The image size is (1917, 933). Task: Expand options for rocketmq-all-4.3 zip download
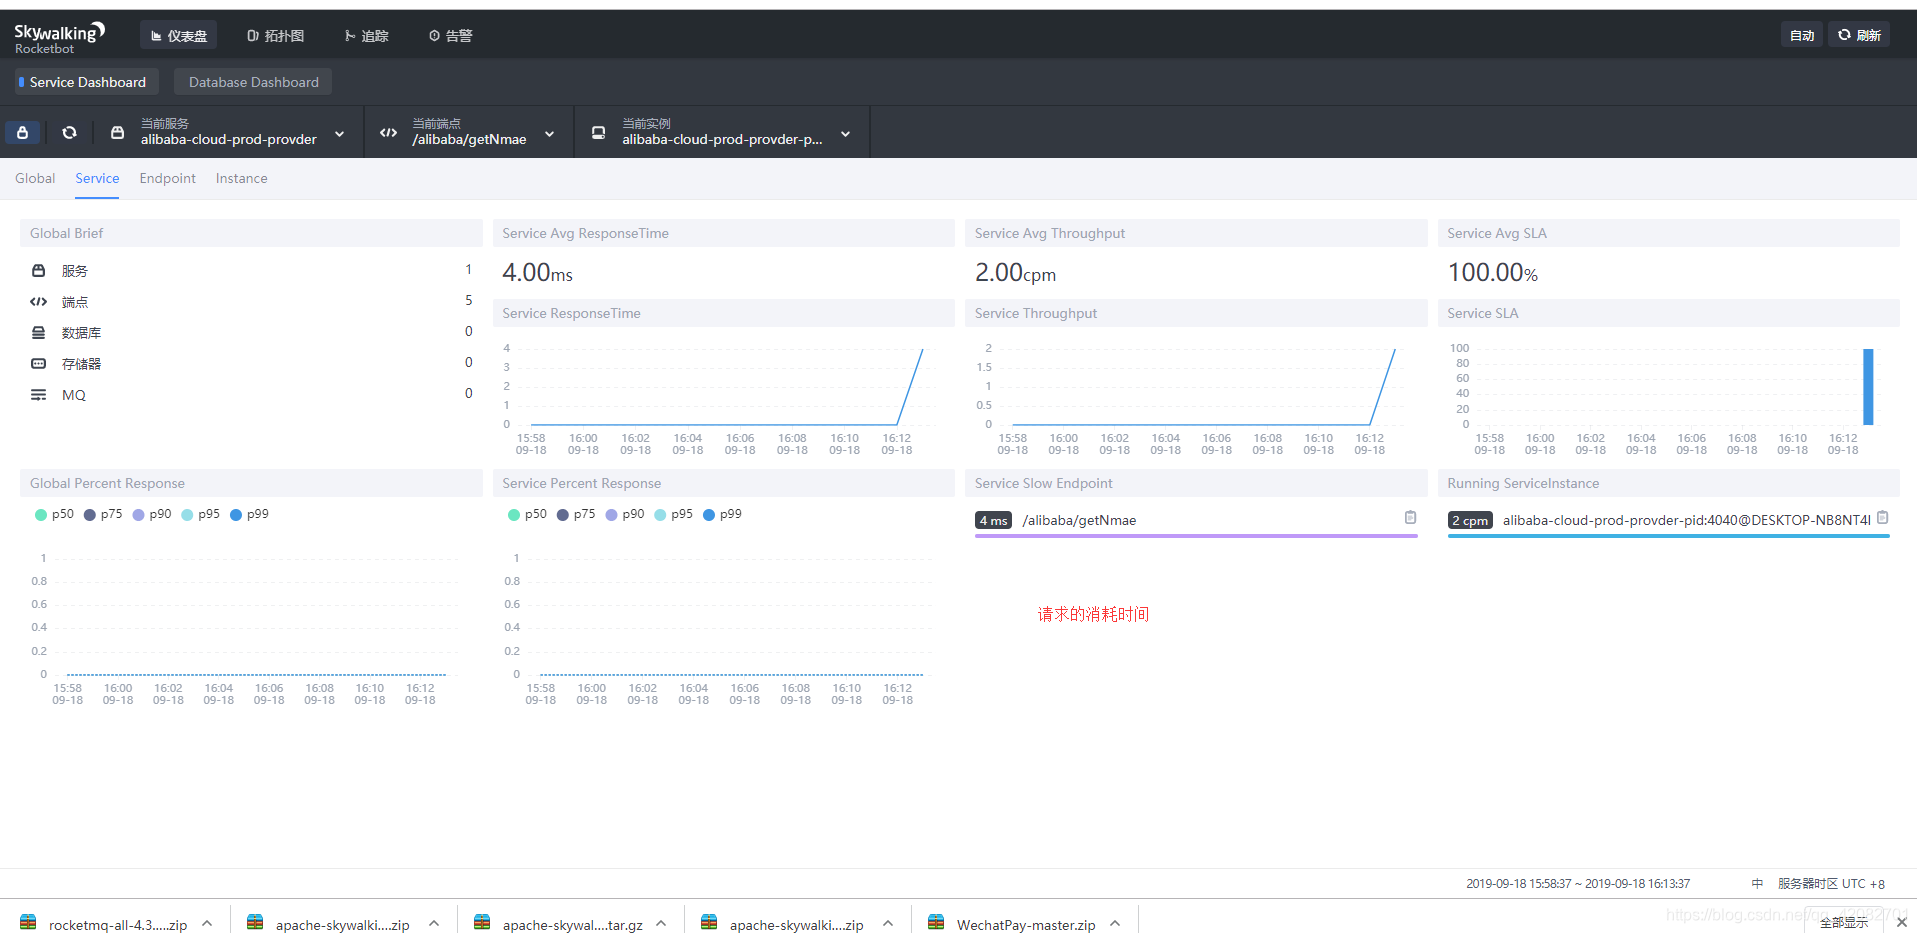click(x=207, y=923)
